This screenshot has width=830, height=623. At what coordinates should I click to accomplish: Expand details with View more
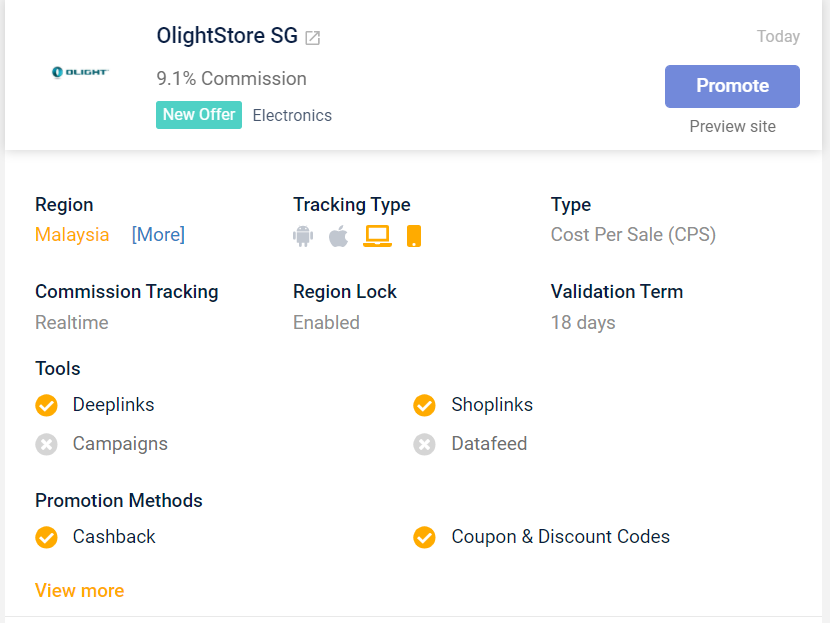(79, 590)
